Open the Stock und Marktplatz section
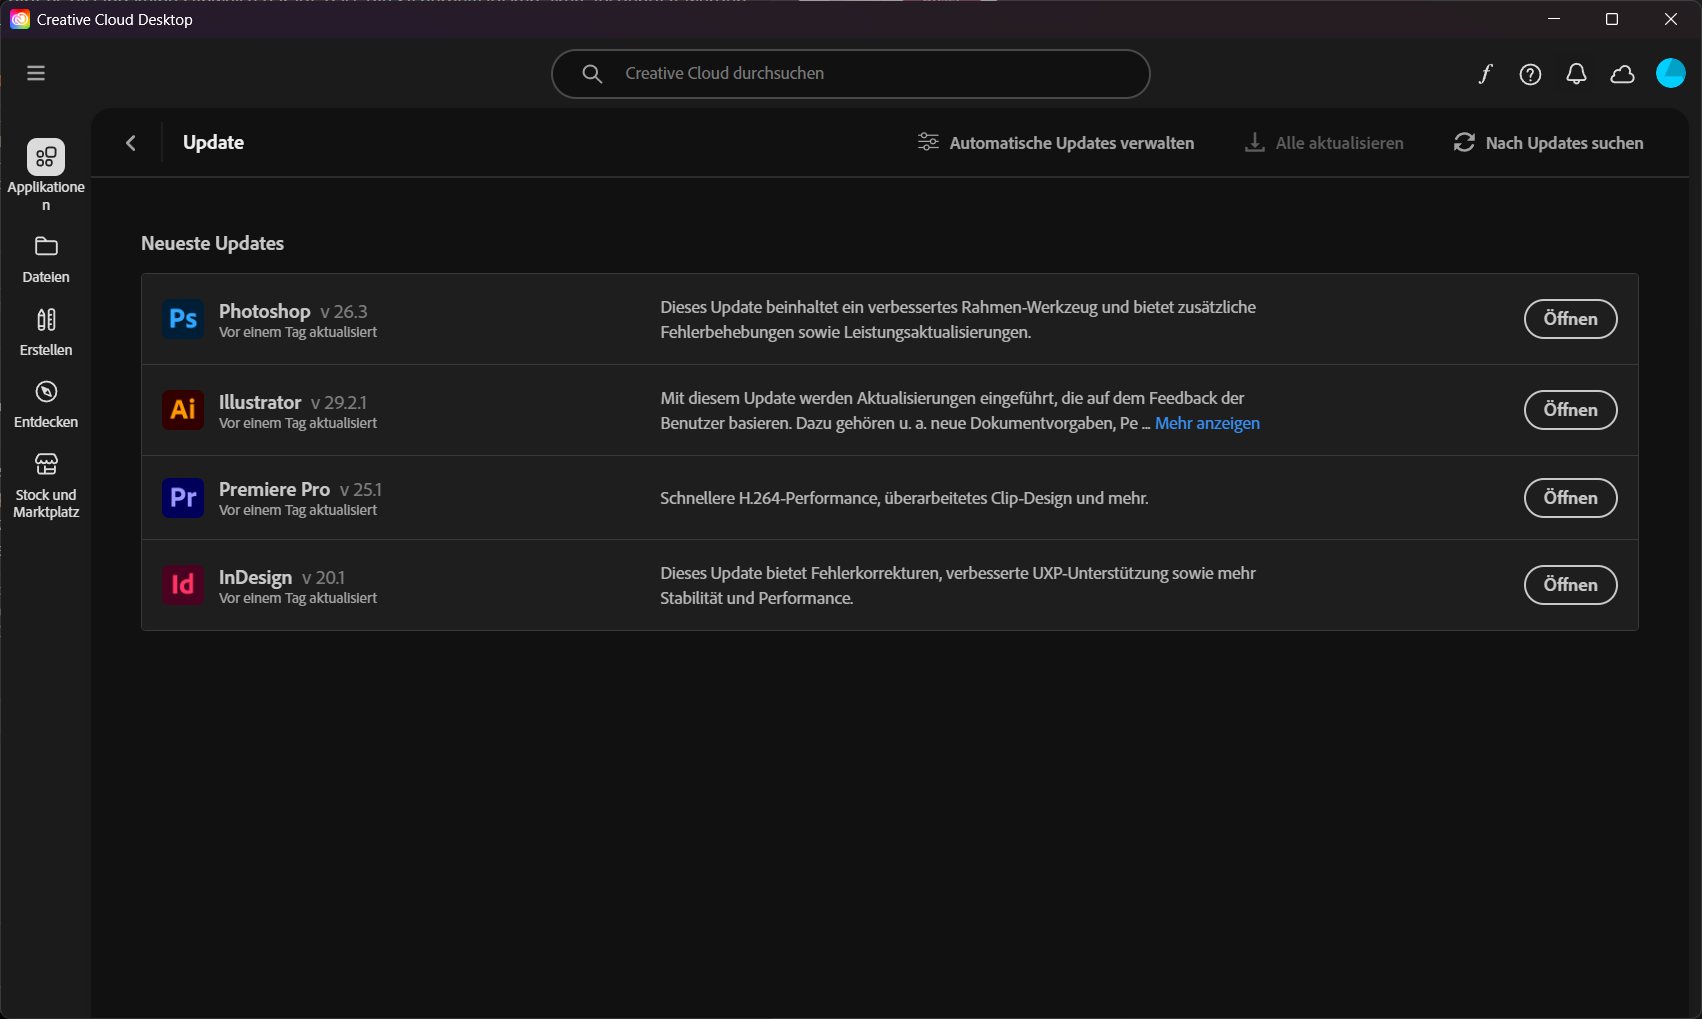The height and width of the screenshot is (1019, 1702). pos(46,486)
